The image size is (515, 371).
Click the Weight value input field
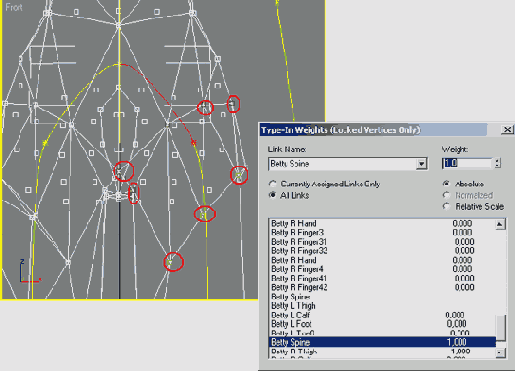point(467,163)
